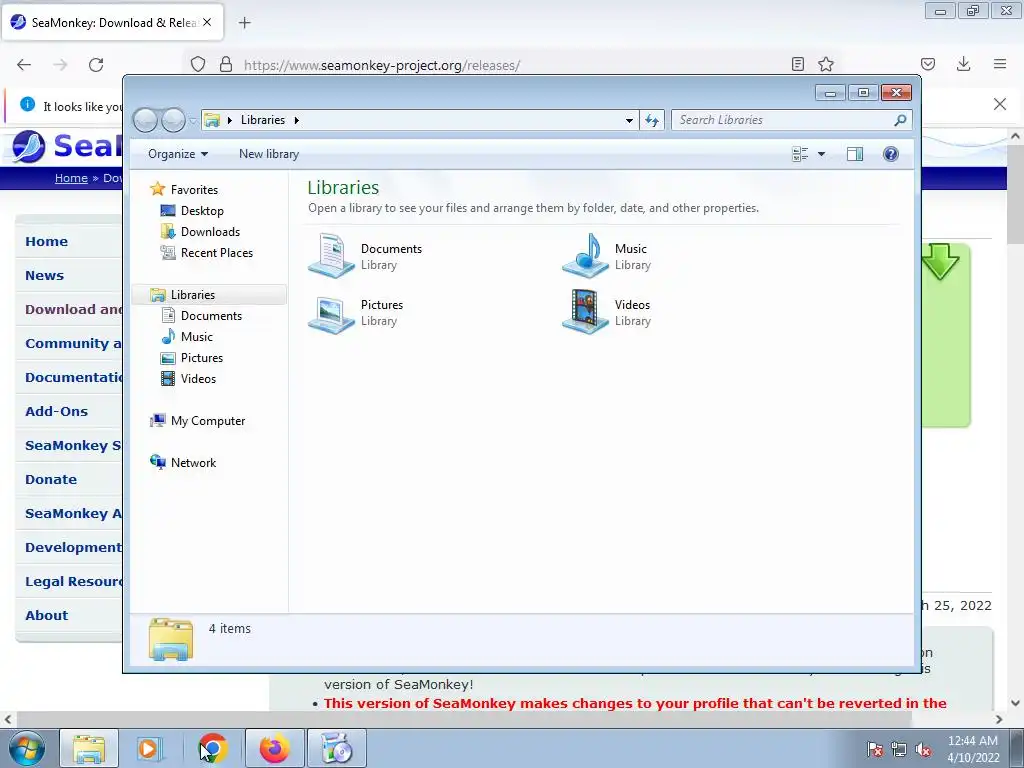Open the Music library icon
This screenshot has width=1024, height=768.
click(585, 256)
